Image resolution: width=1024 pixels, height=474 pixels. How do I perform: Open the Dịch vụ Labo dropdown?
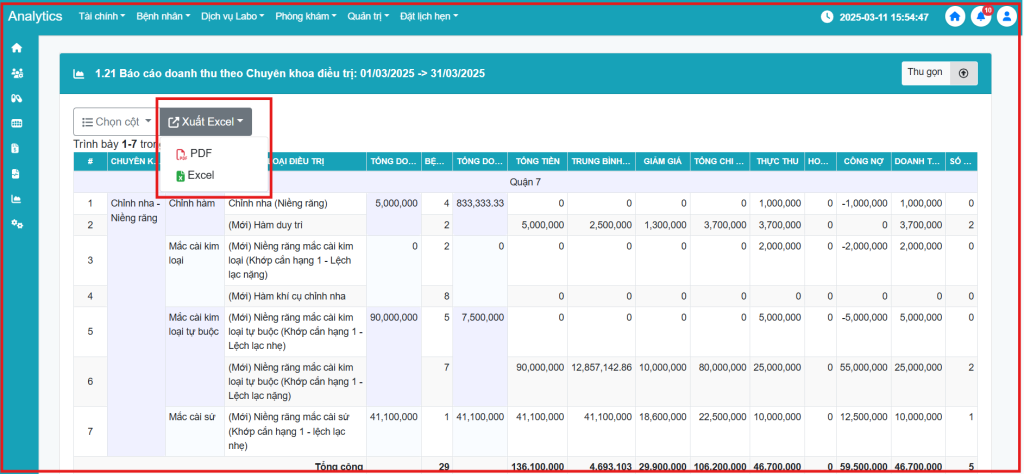[232, 17]
